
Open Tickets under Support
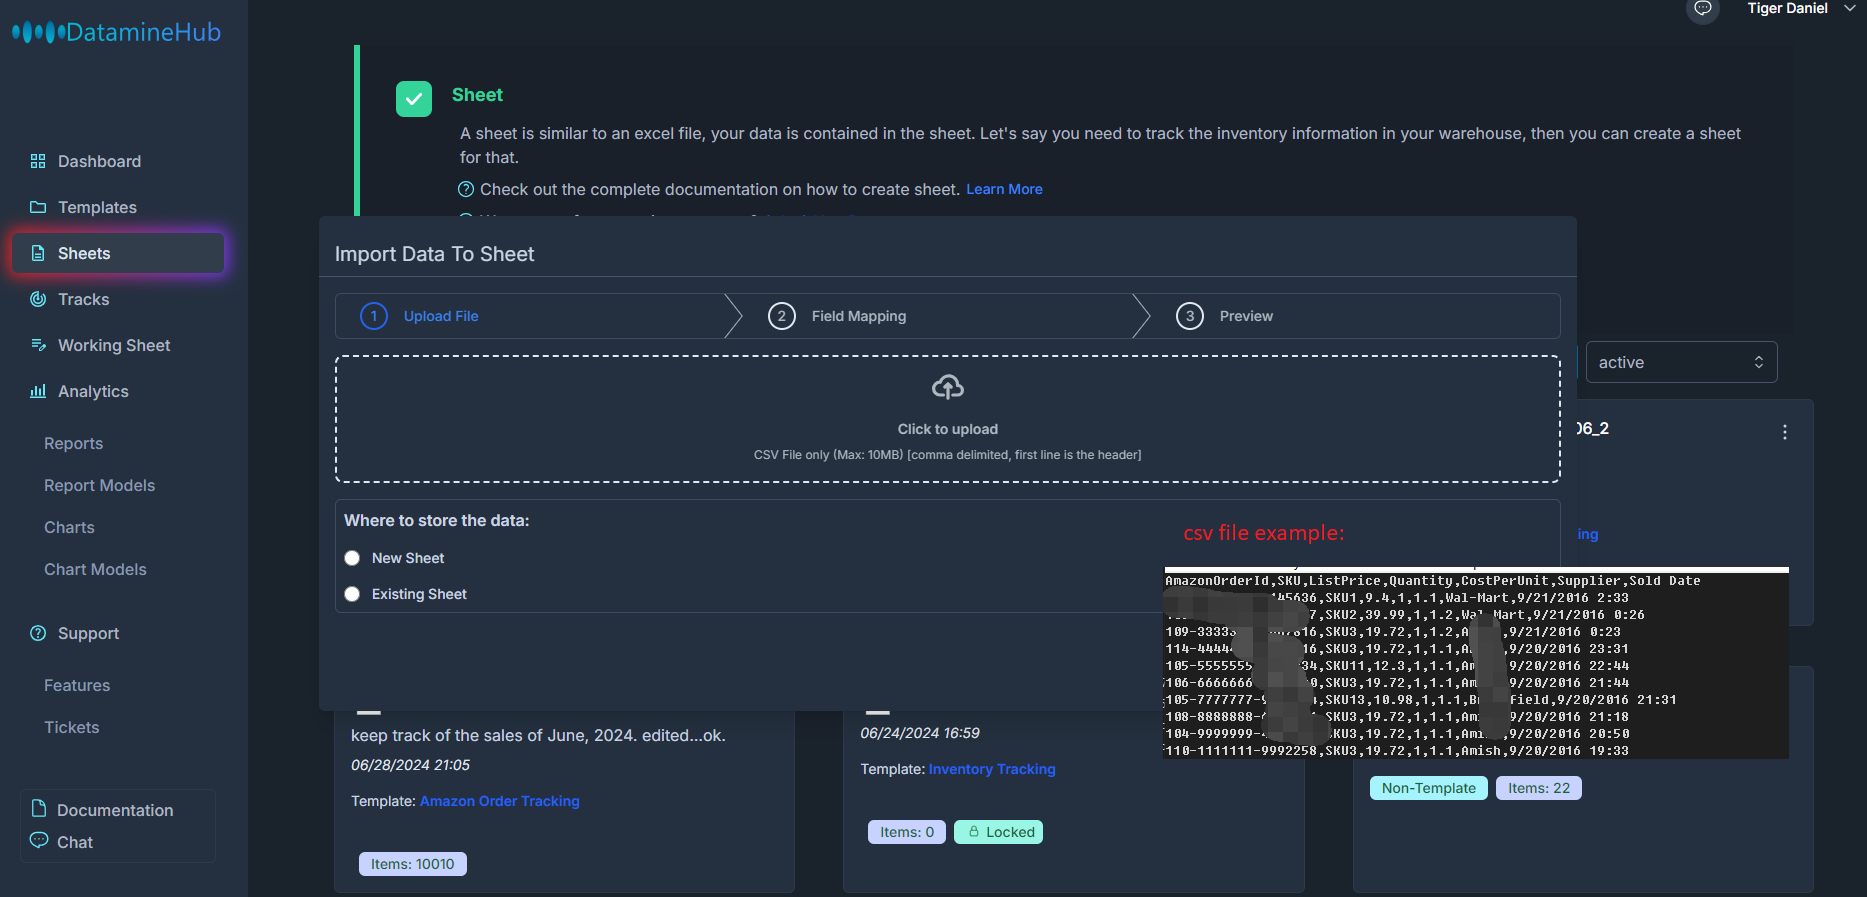click(71, 727)
